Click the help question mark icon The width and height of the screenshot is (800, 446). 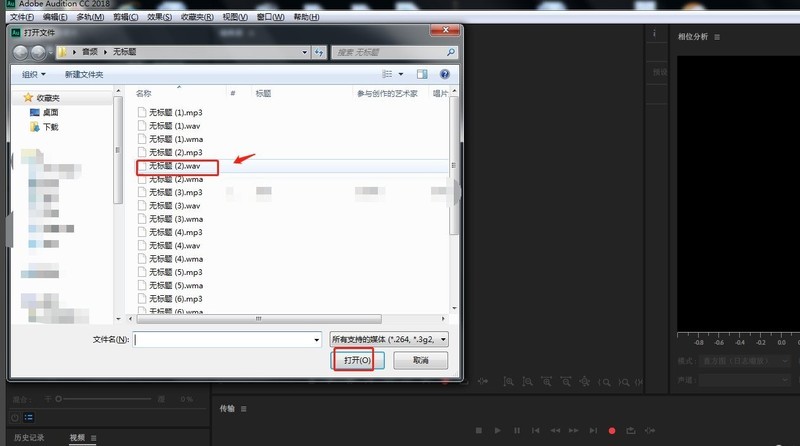(444, 74)
